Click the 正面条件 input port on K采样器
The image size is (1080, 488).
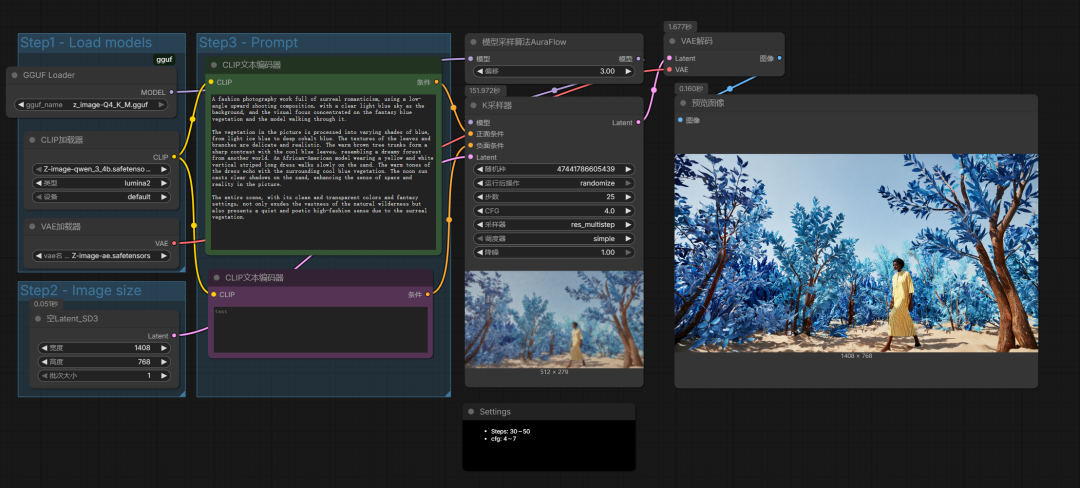point(470,134)
